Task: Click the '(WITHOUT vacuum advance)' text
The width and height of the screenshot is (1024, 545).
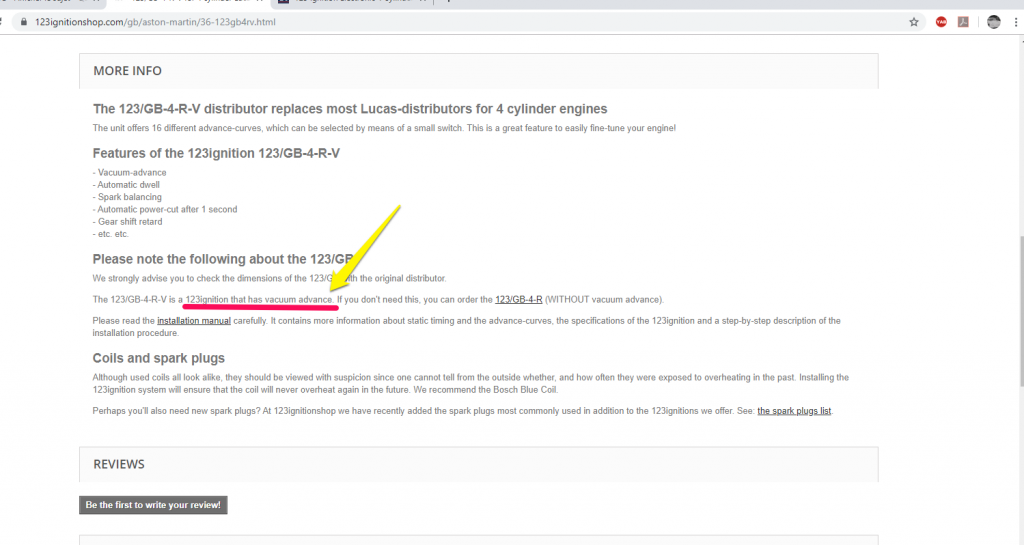Action: click(604, 300)
